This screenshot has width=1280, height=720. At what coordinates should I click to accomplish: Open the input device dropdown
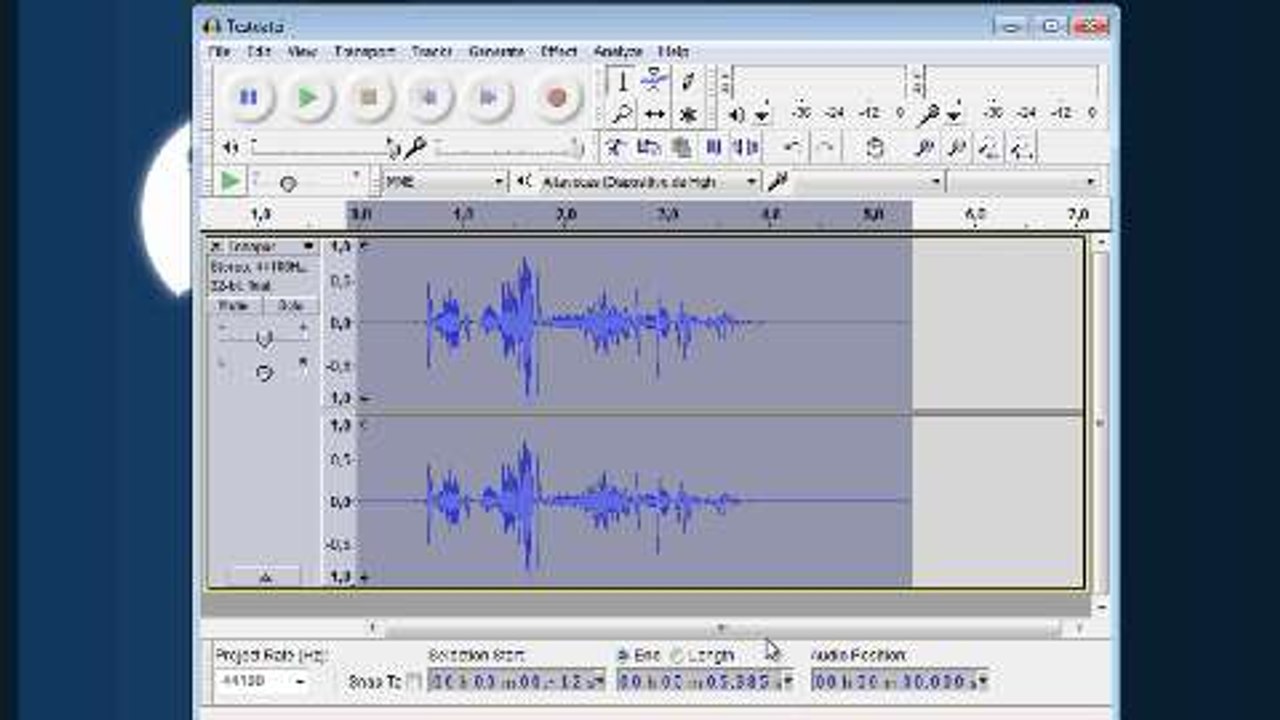point(867,182)
